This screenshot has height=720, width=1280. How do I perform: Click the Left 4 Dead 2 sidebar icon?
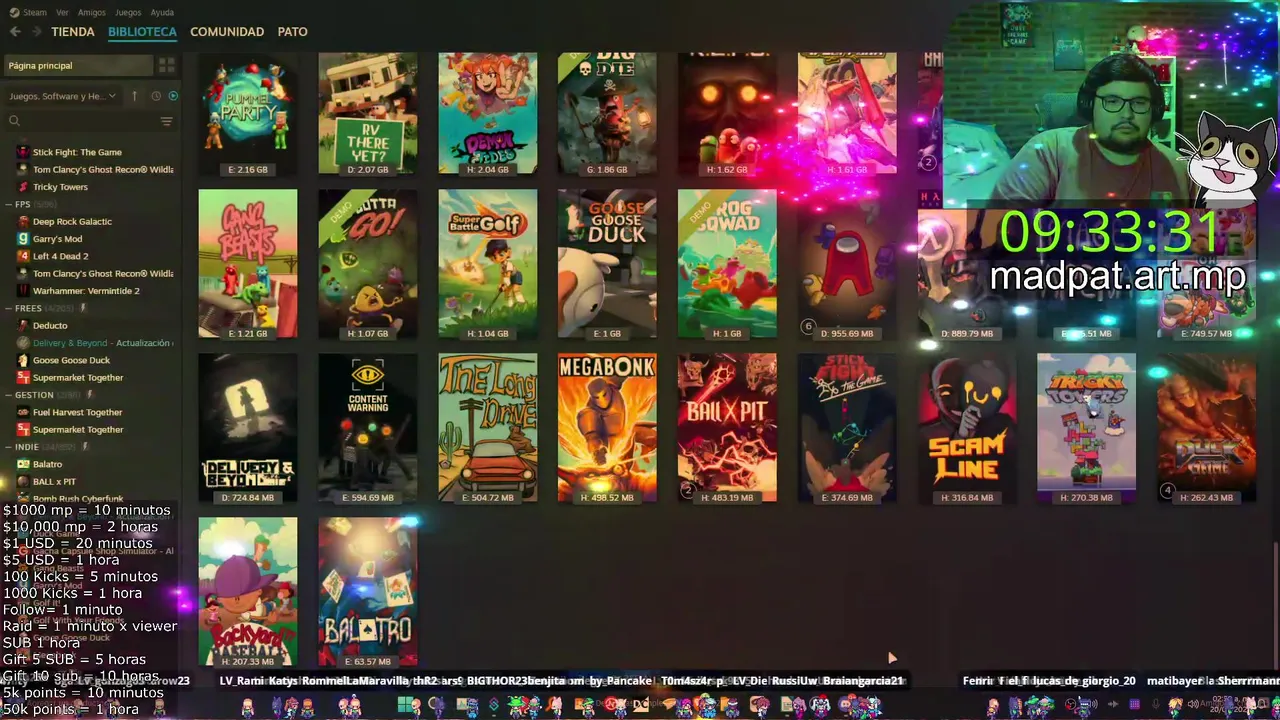tap(23, 256)
